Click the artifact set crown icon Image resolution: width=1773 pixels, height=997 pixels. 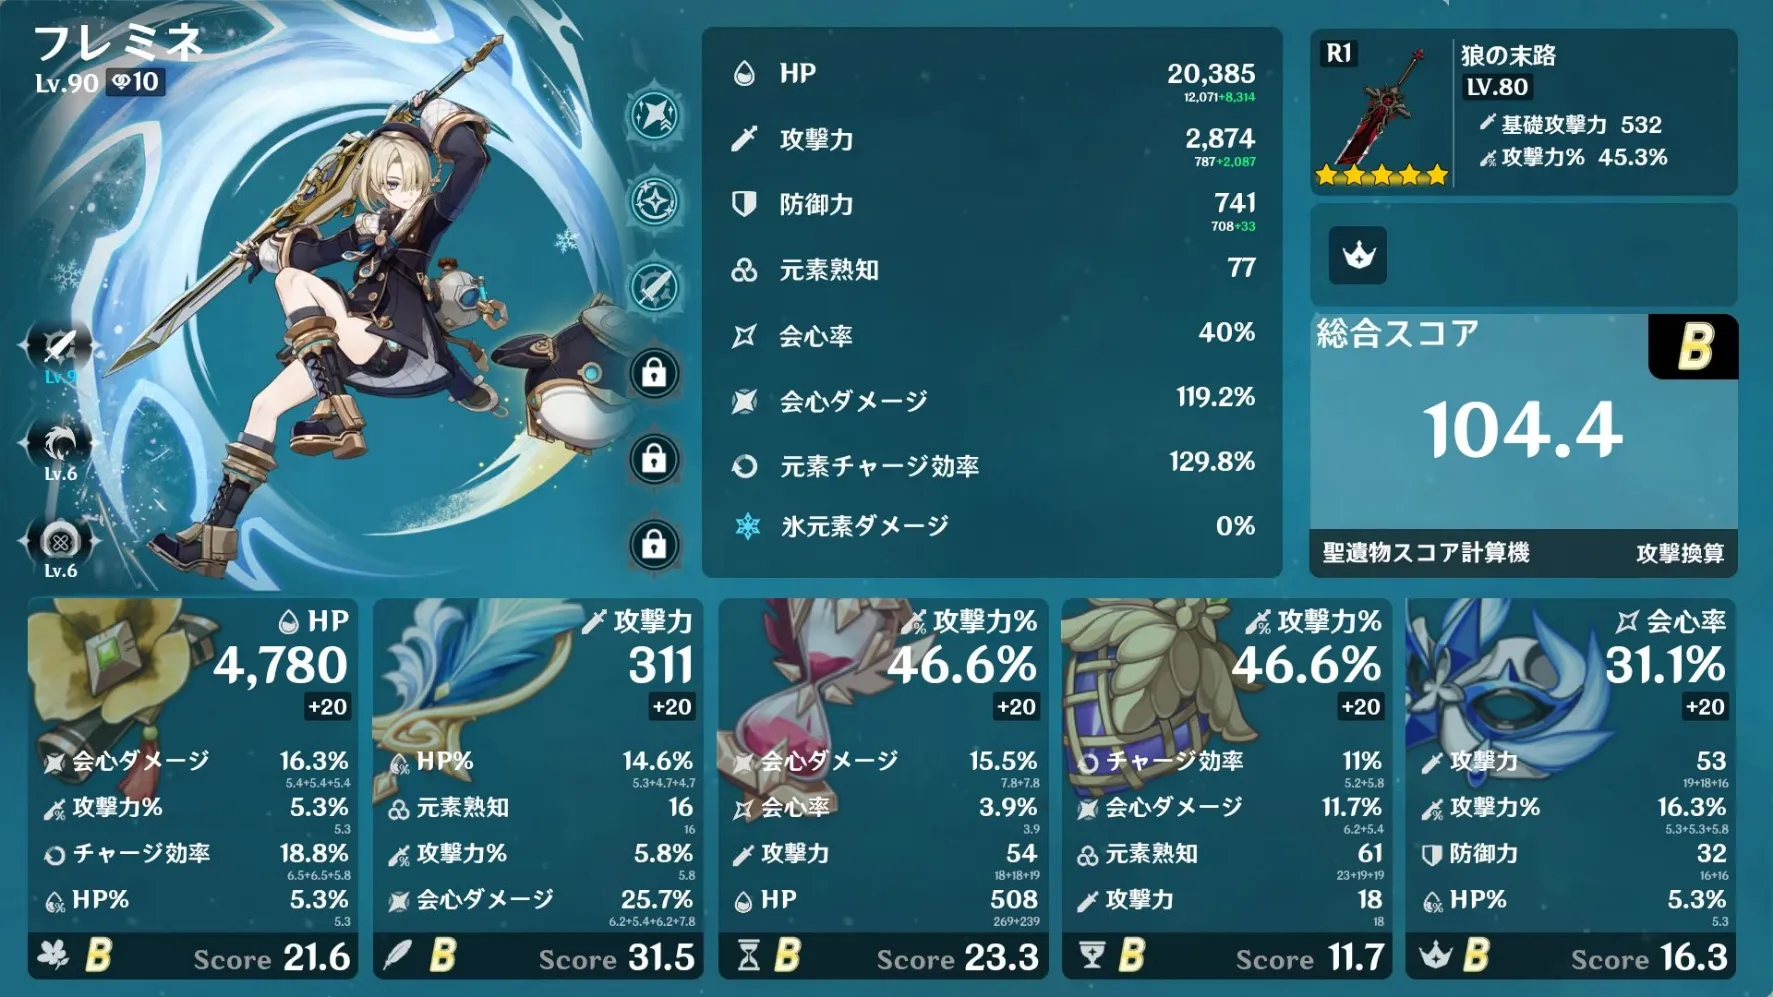coord(1358,255)
